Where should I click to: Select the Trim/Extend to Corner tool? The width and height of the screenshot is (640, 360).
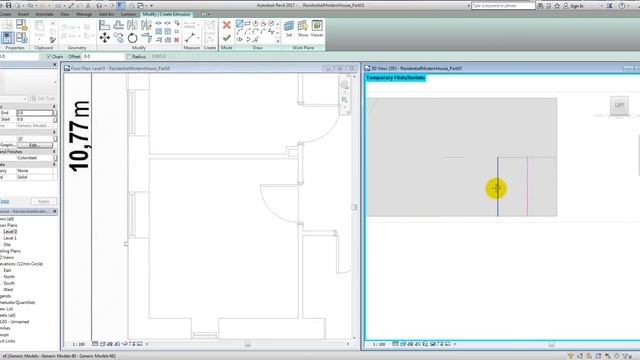[146, 38]
